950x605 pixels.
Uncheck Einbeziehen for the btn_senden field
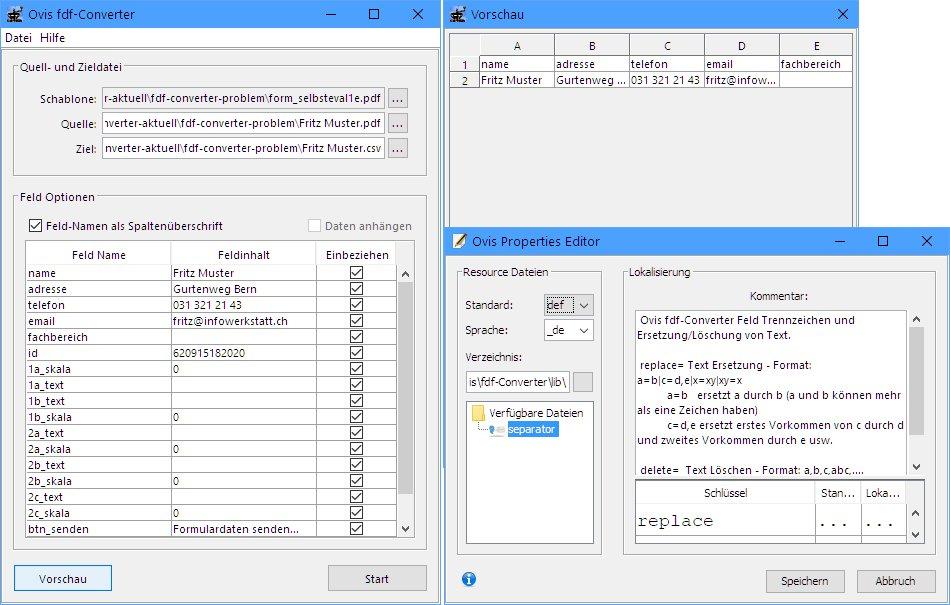356,529
